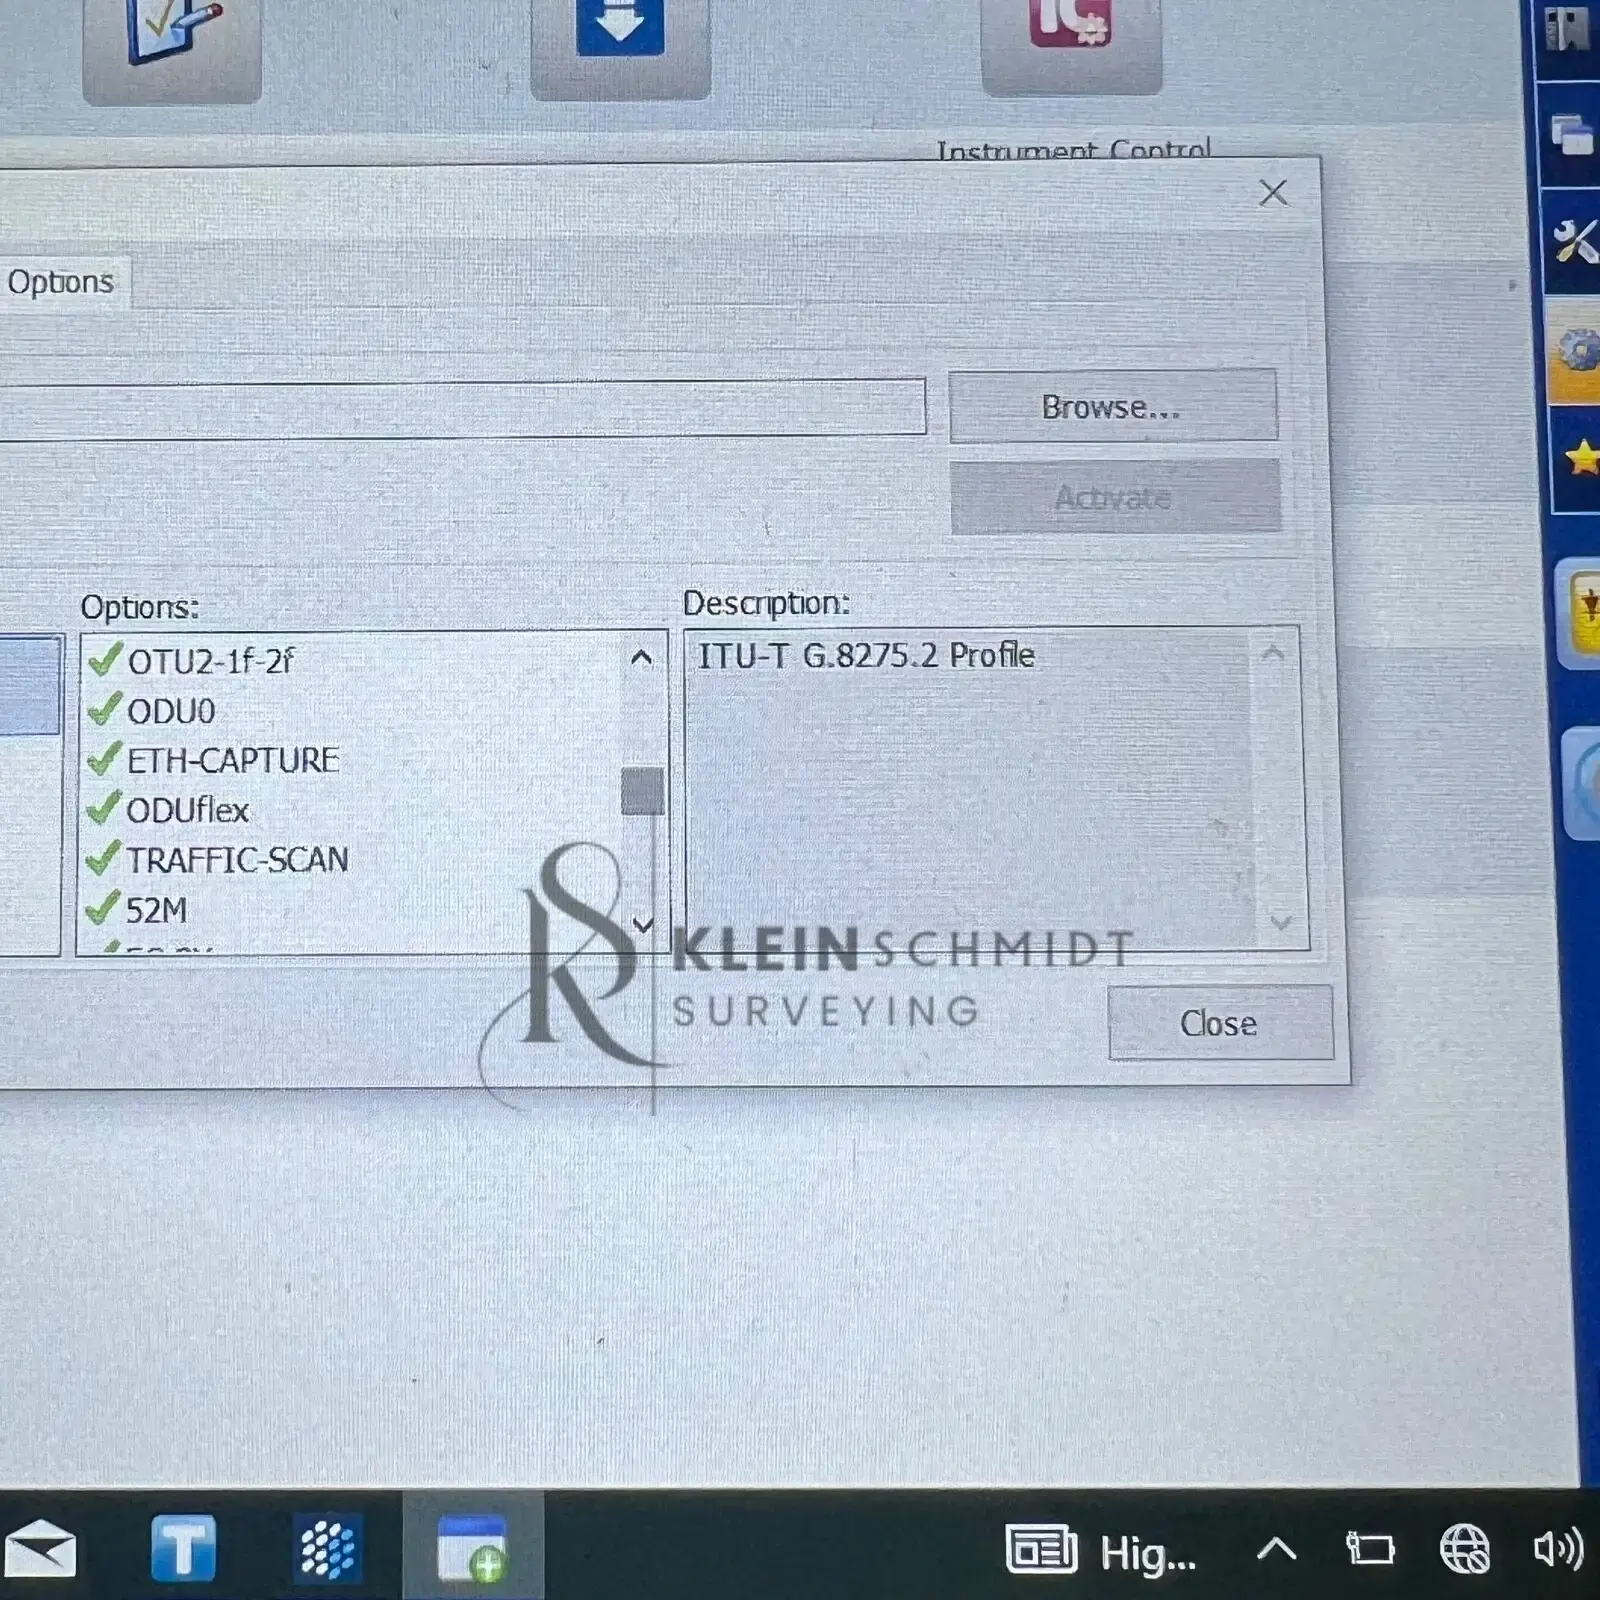
Task: Click the mail envelope taskbar icon
Action: (x=40, y=1551)
